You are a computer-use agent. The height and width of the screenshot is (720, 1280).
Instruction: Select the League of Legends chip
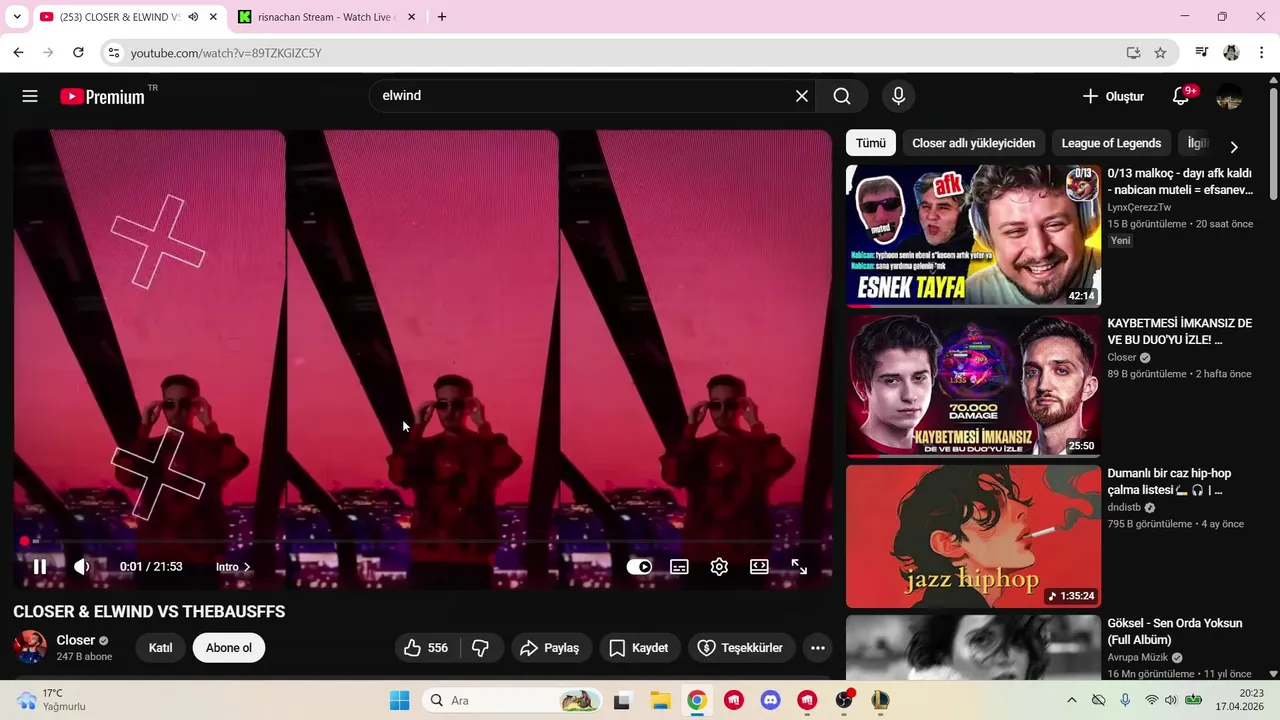point(1111,143)
